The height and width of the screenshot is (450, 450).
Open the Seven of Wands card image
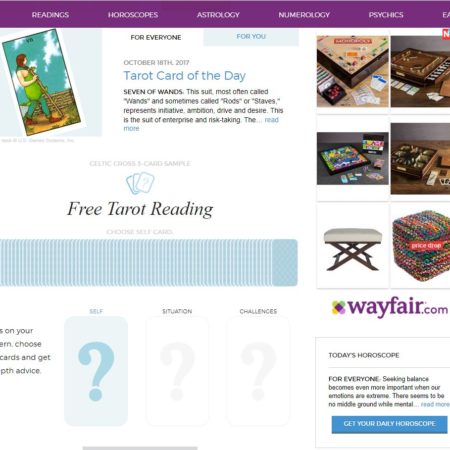click(x=42, y=82)
